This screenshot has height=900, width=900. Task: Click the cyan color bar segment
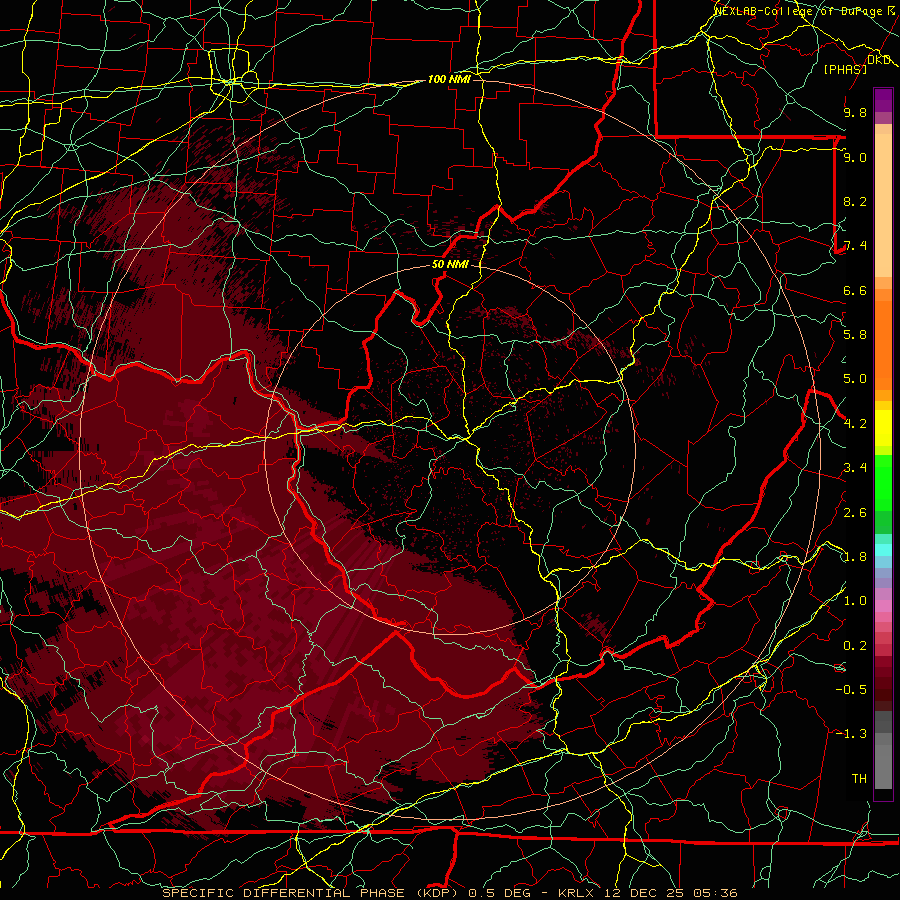pos(883,550)
